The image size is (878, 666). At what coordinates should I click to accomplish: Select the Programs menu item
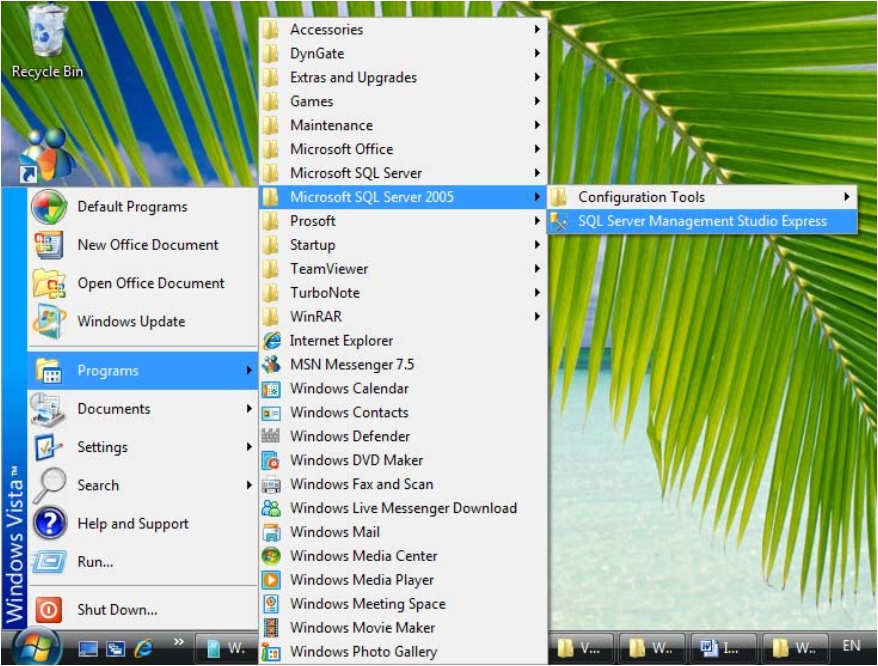142,371
